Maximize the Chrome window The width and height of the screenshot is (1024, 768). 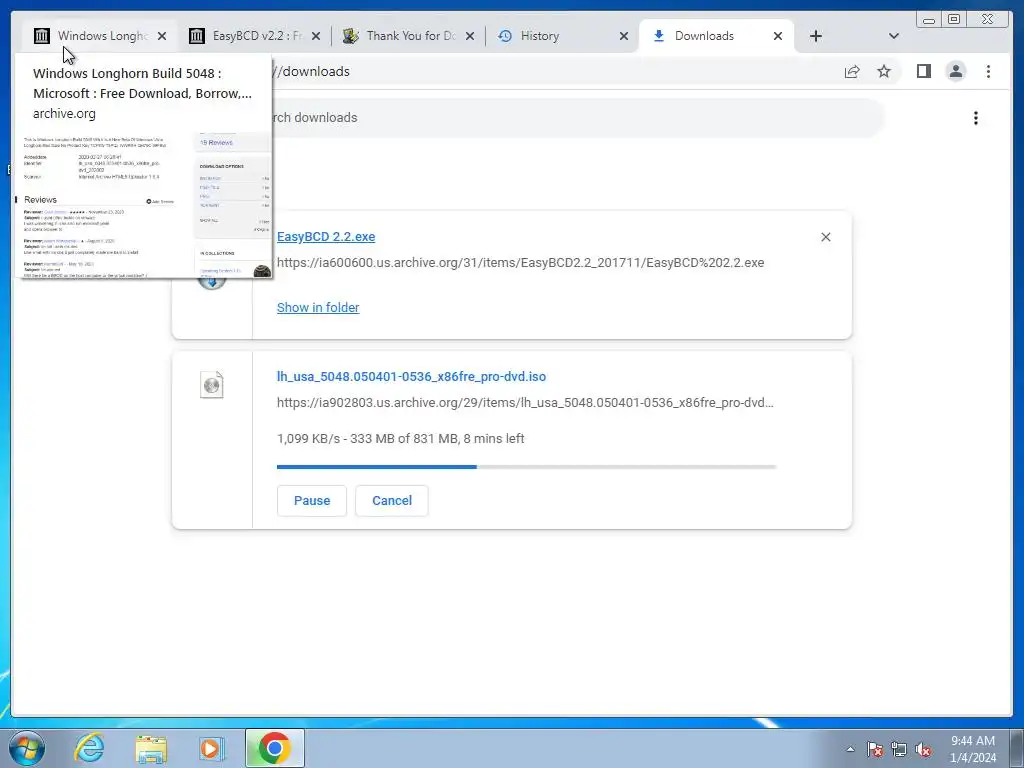point(954,20)
